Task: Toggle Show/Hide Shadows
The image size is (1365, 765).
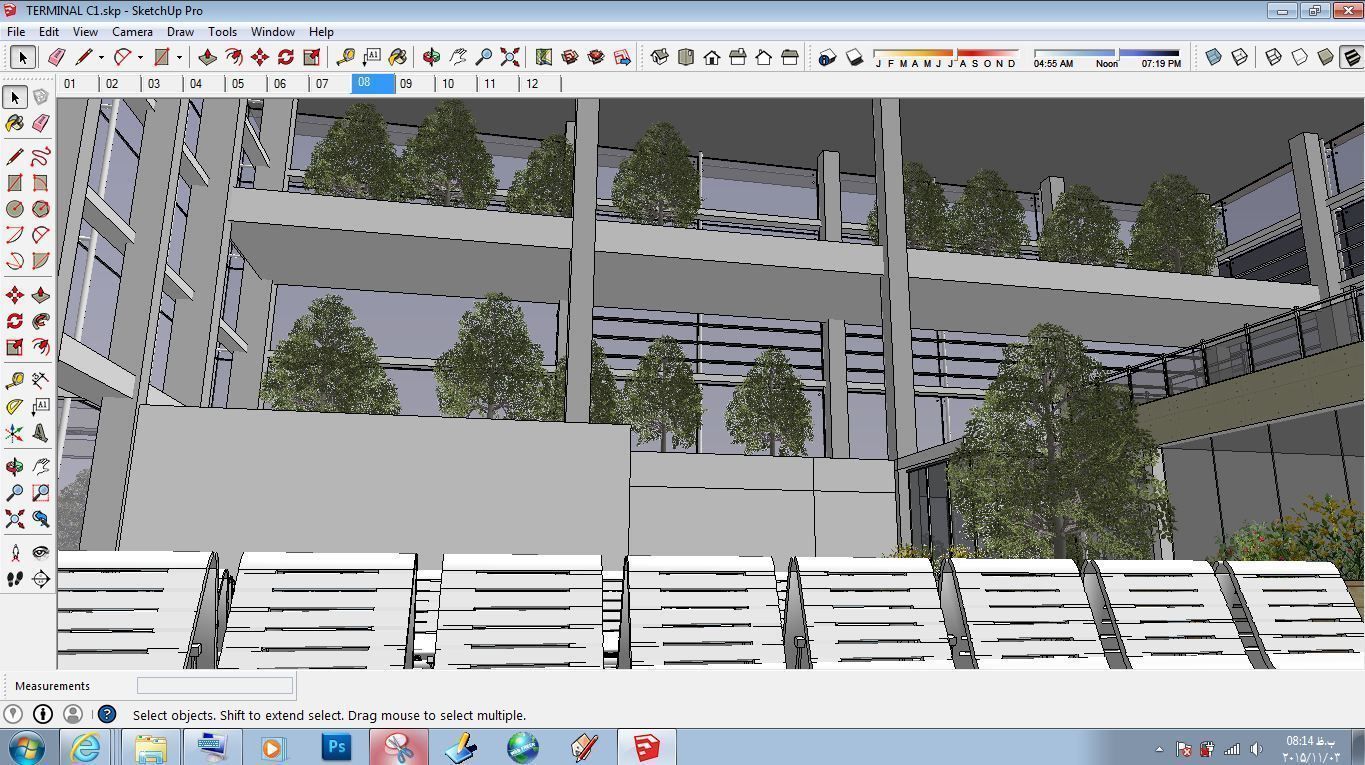Action: [853, 57]
